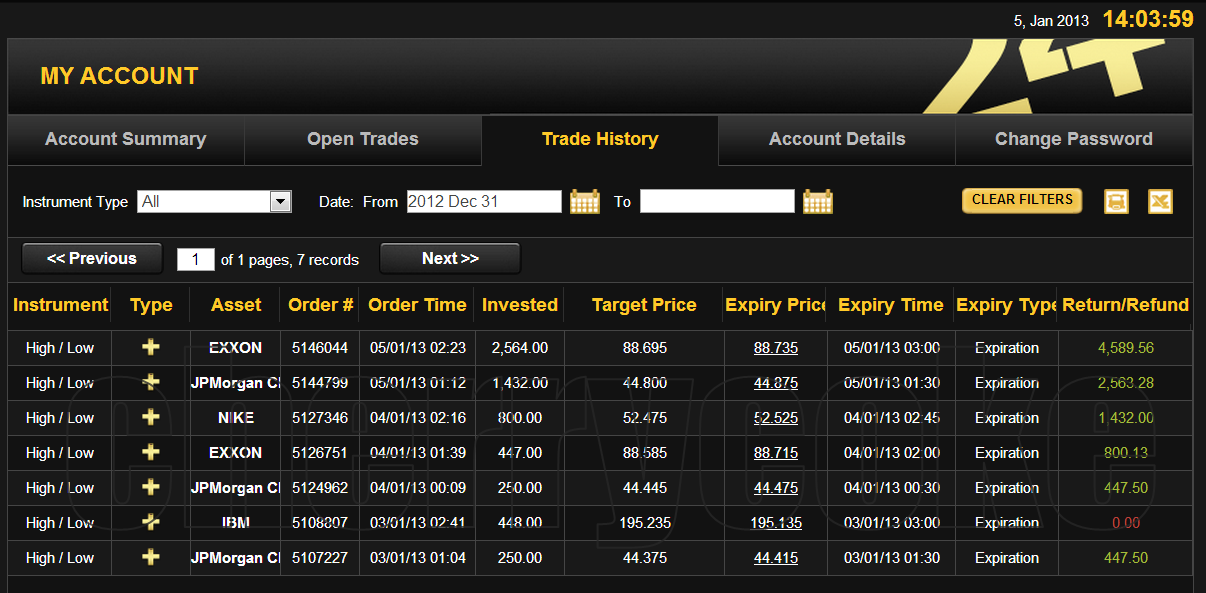Click type icon in order 5144799 row
This screenshot has height=593, width=1206.
(151, 382)
